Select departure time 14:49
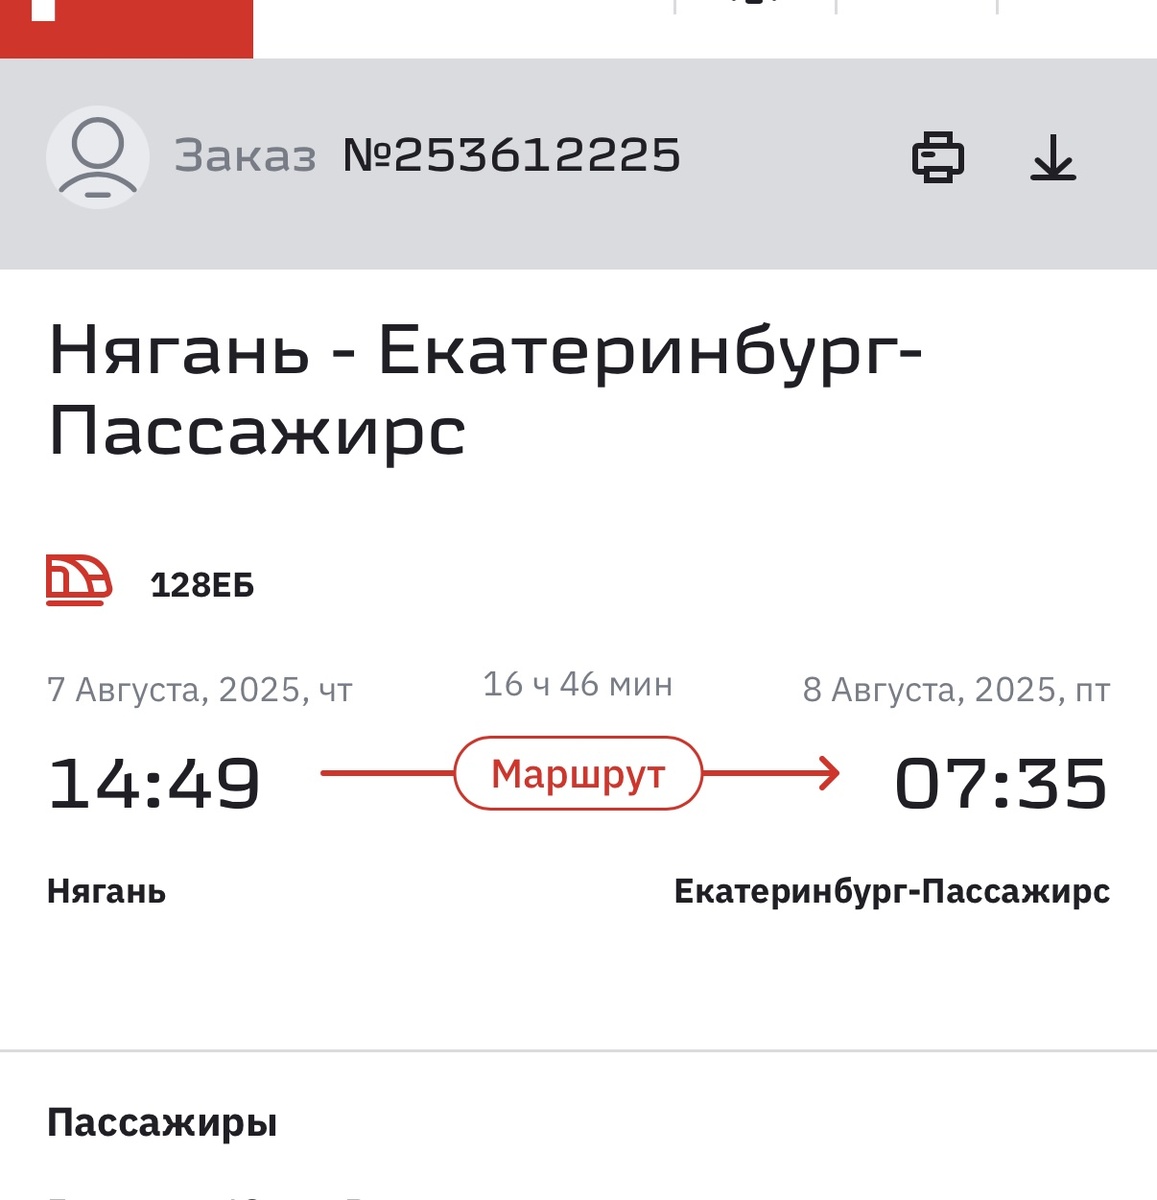The image size is (1157, 1200). pyautogui.click(x=154, y=783)
